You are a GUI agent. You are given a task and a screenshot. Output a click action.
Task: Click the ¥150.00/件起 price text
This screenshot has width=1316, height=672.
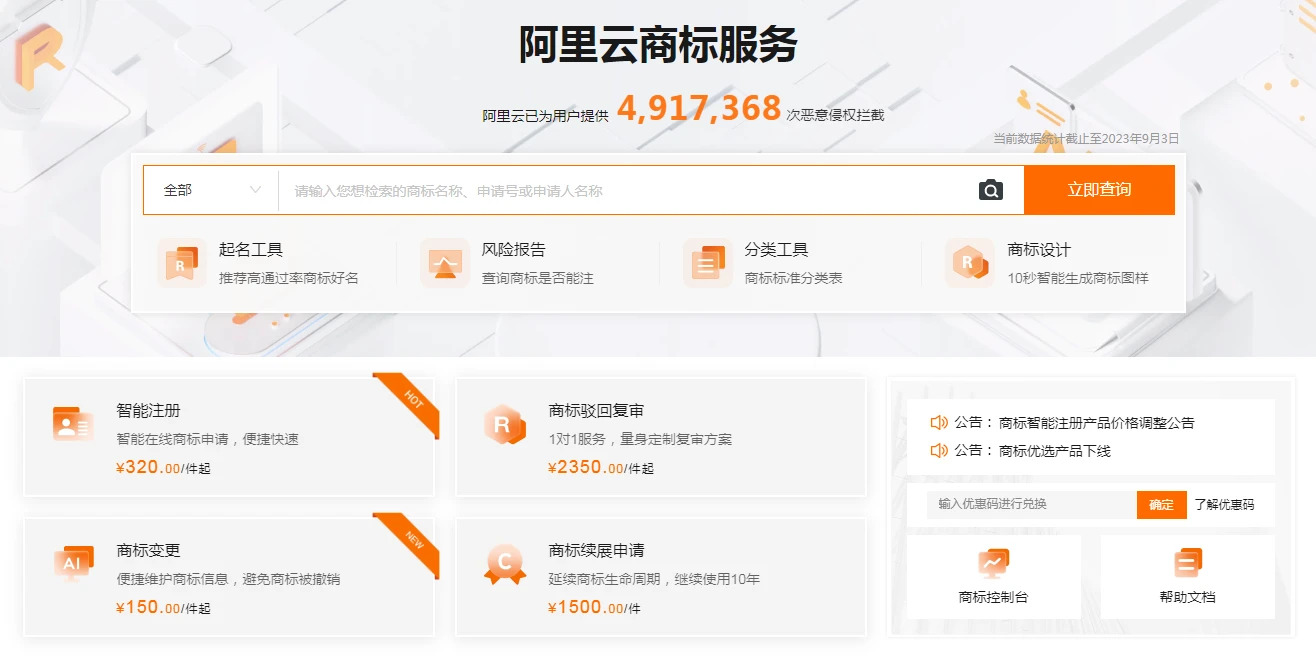[163, 607]
